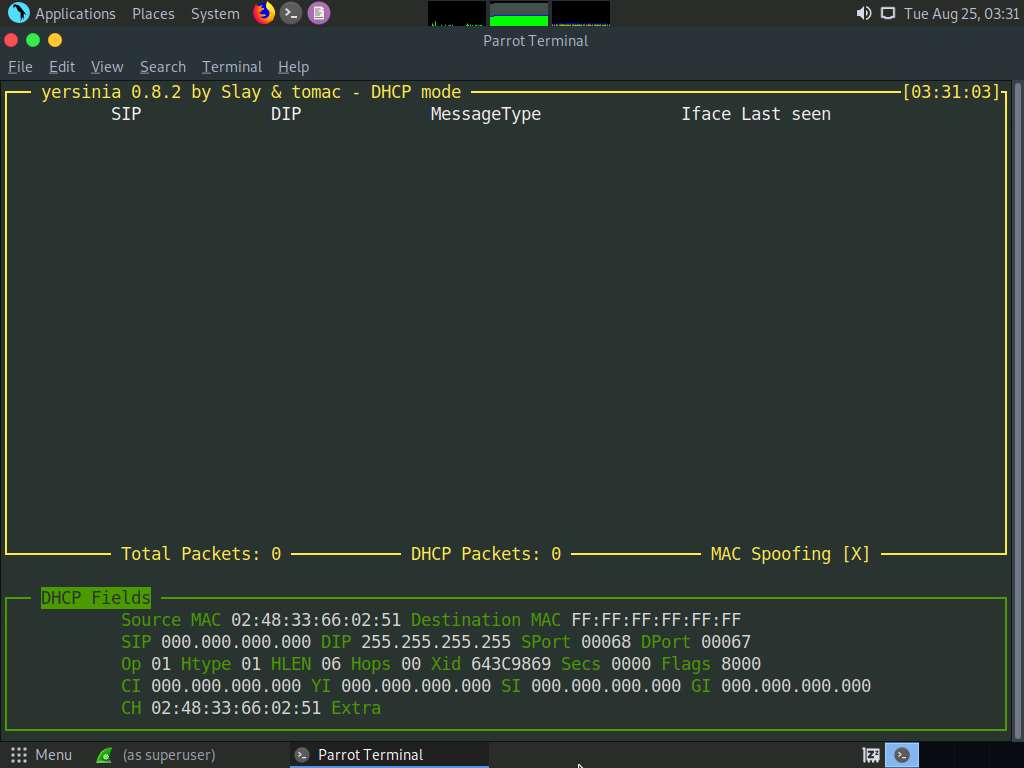Viewport: 1024px width, 768px height.
Task: Click the highlighted terminal icon at bottom right
Action: (x=902, y=755)
